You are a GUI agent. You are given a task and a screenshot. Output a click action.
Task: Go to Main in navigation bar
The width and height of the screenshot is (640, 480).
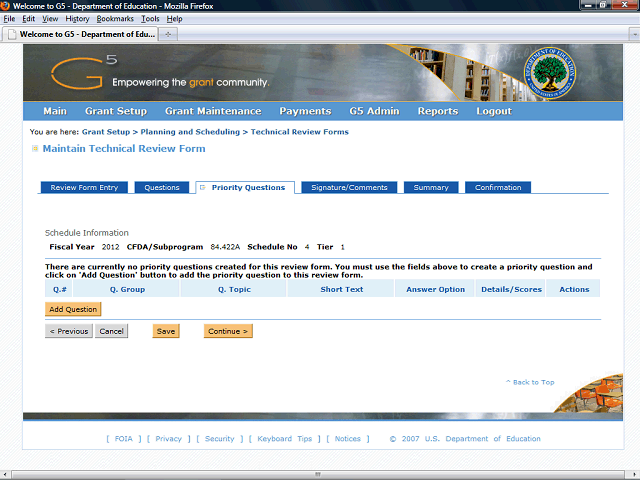tap(55, 111)
